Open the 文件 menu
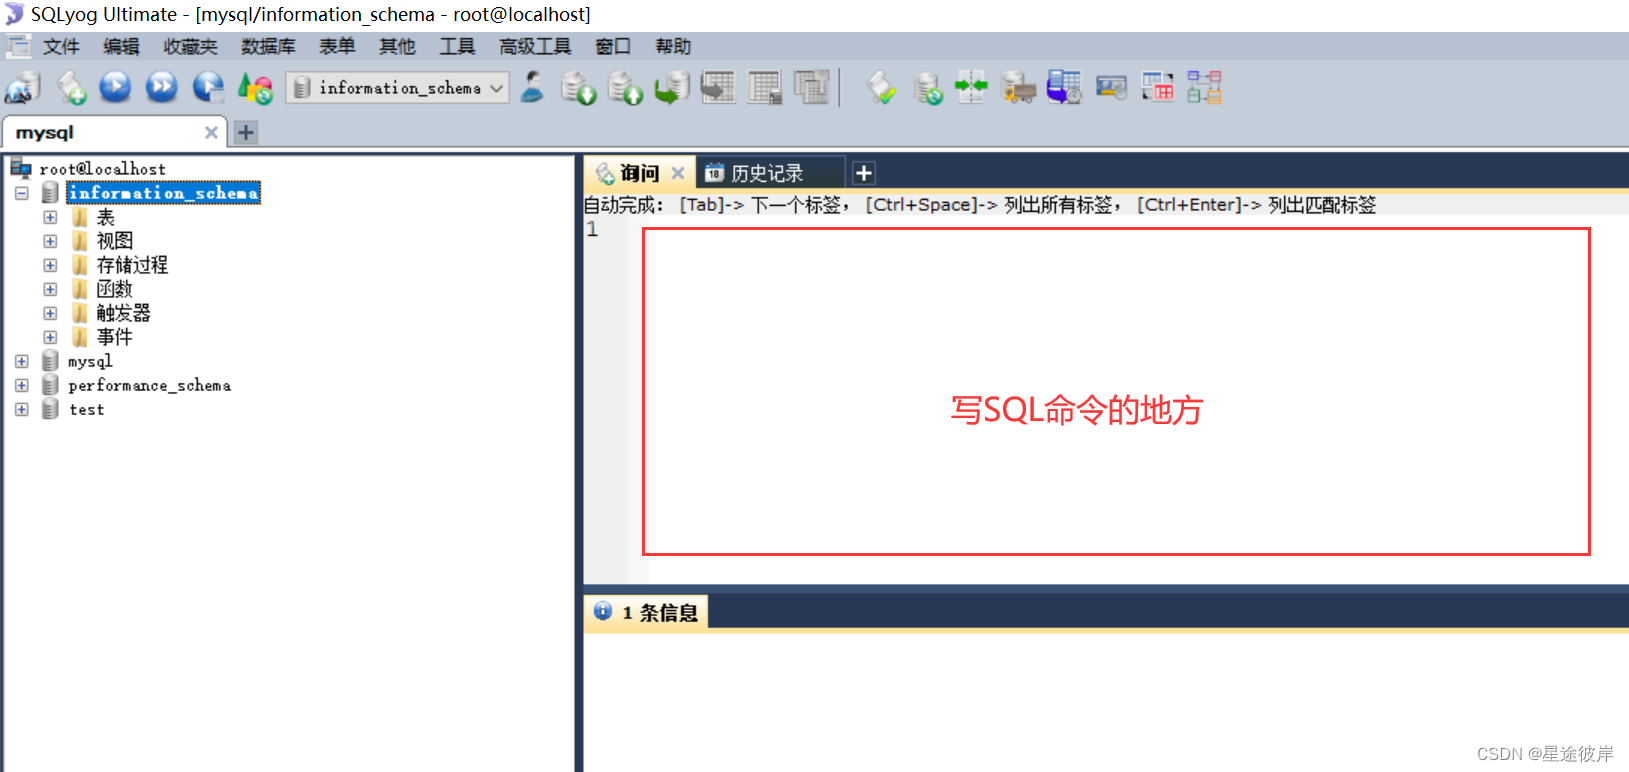Viewport: 1629px width, 772px height. point(61,46)
